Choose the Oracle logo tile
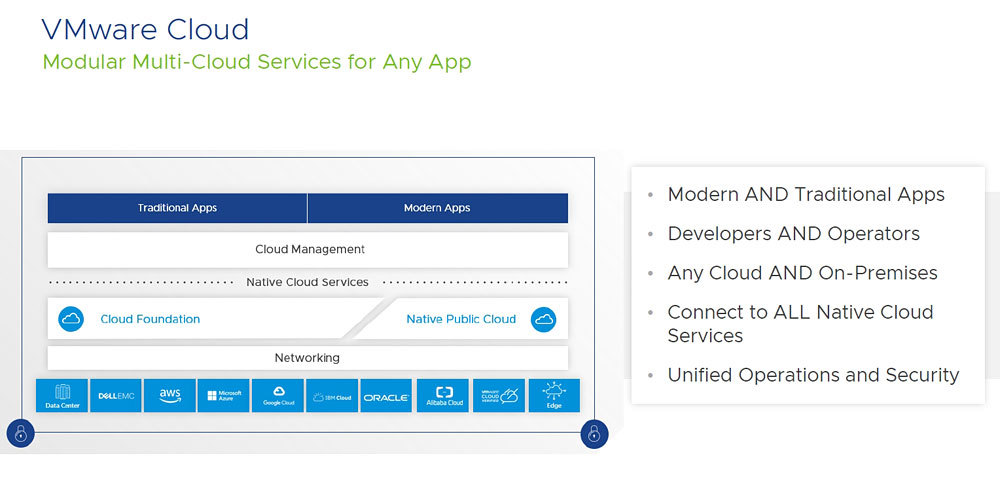This screenshot has width=1000, height=481. point(386,396)
